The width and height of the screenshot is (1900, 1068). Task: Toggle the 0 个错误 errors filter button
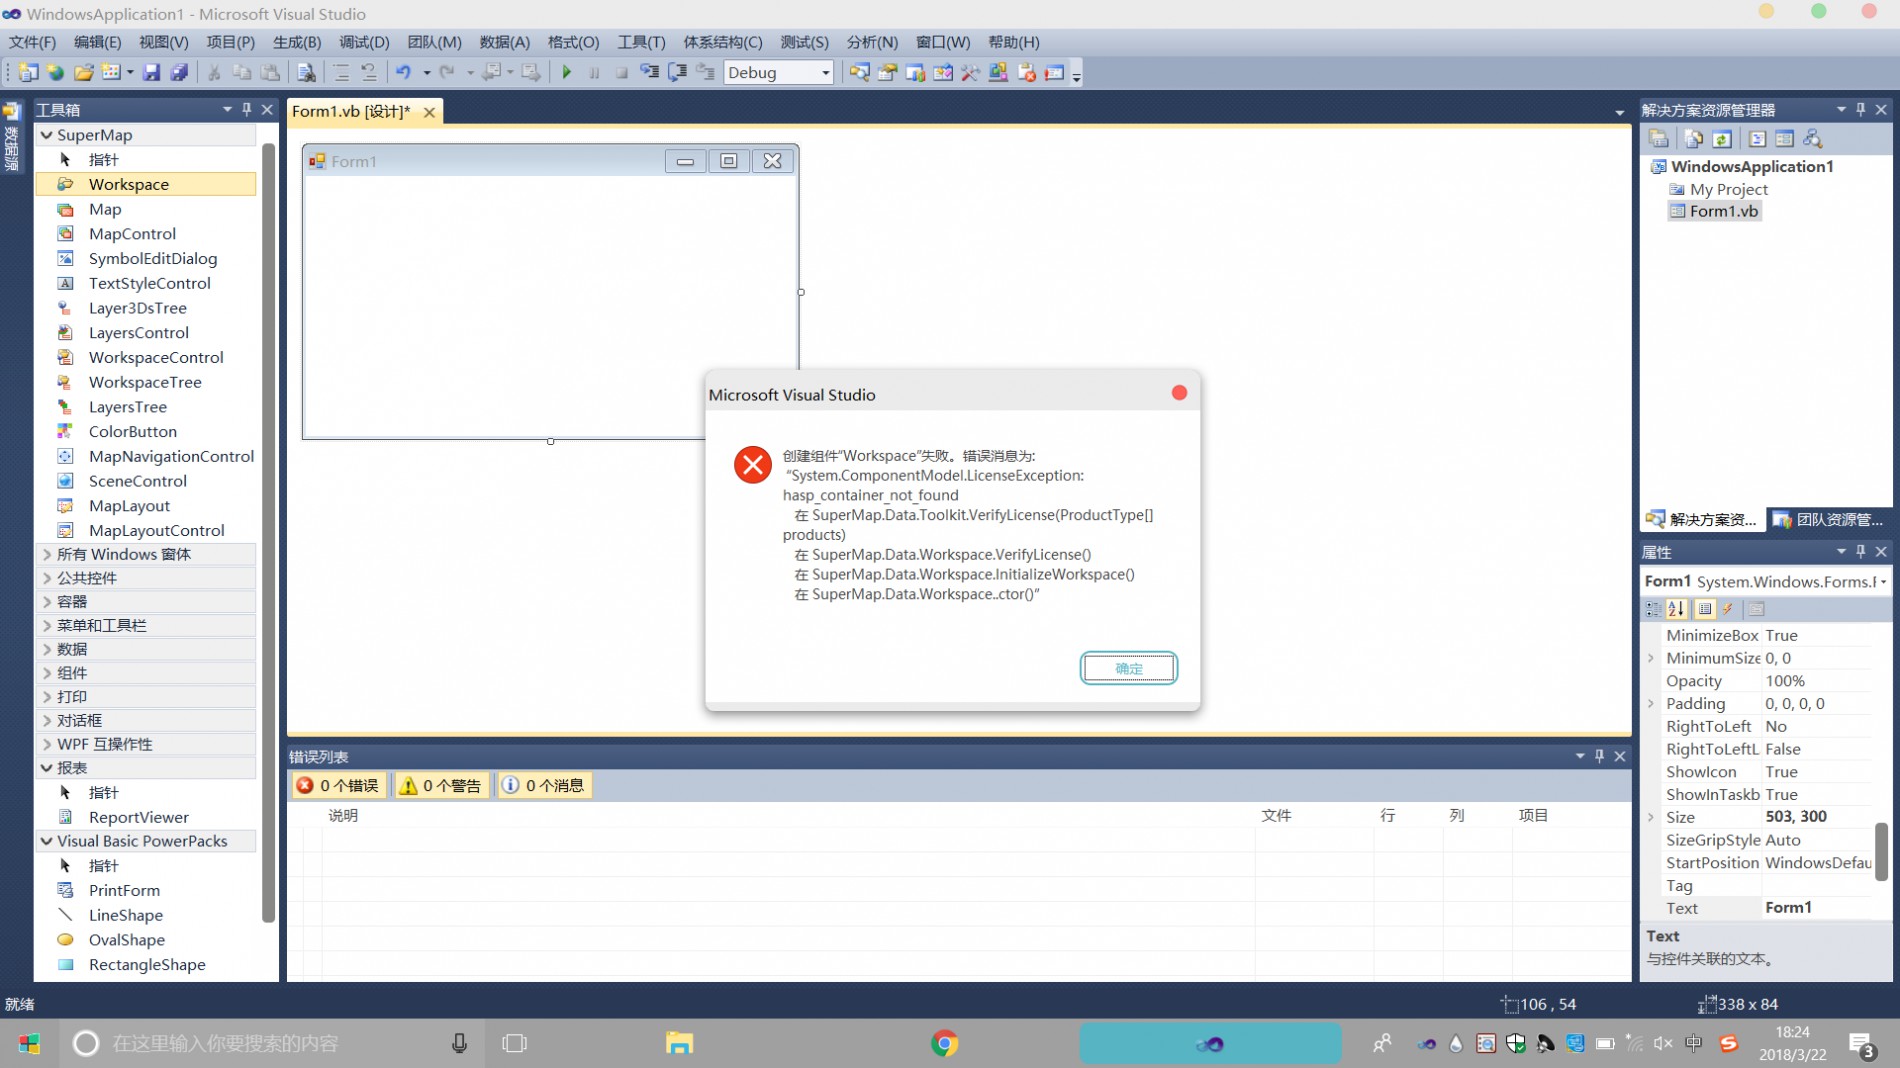pos(338,785)
